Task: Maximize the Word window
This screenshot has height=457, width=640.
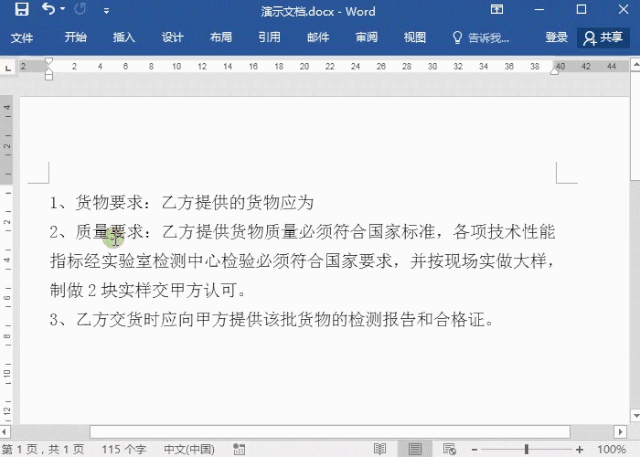Action: [581, 9]
